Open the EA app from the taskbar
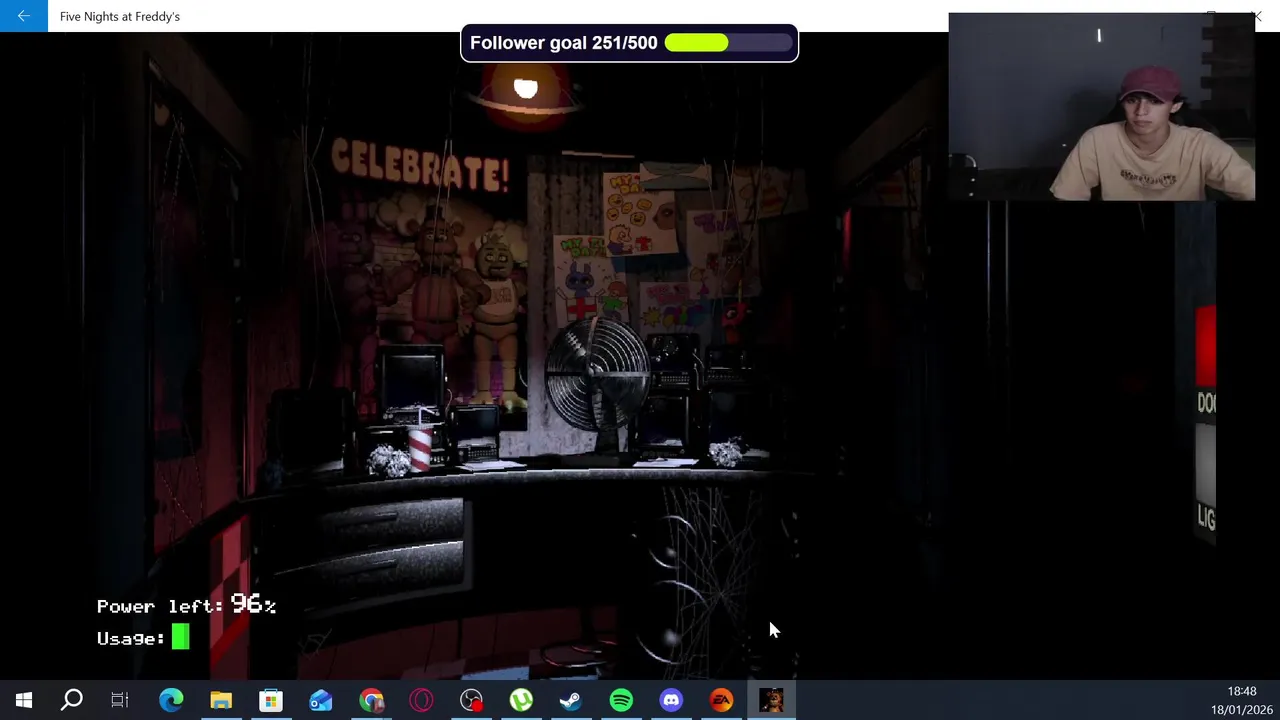1280x720 pixels. 721,700
